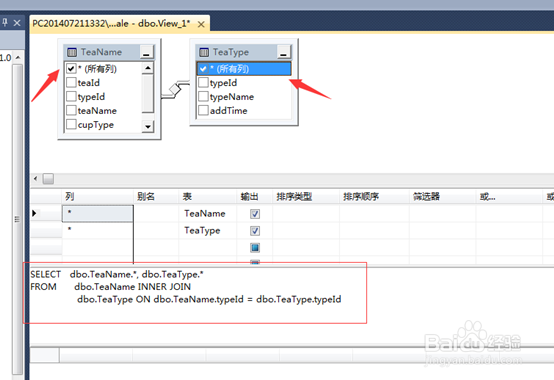Screen dimensions: 554x380
Task: Click the 或... column header
Action: (509, 196)
